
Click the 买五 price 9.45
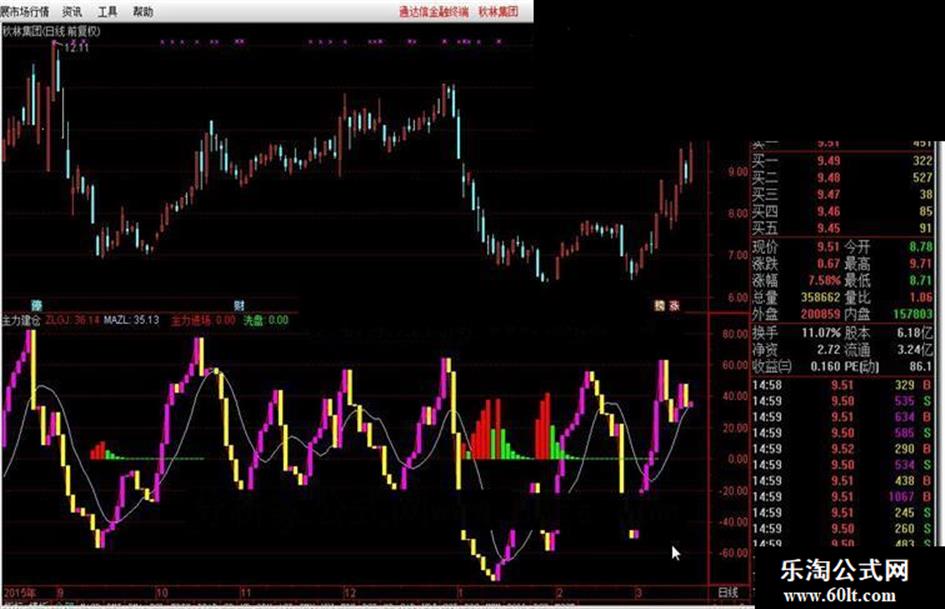click(829, 229)
